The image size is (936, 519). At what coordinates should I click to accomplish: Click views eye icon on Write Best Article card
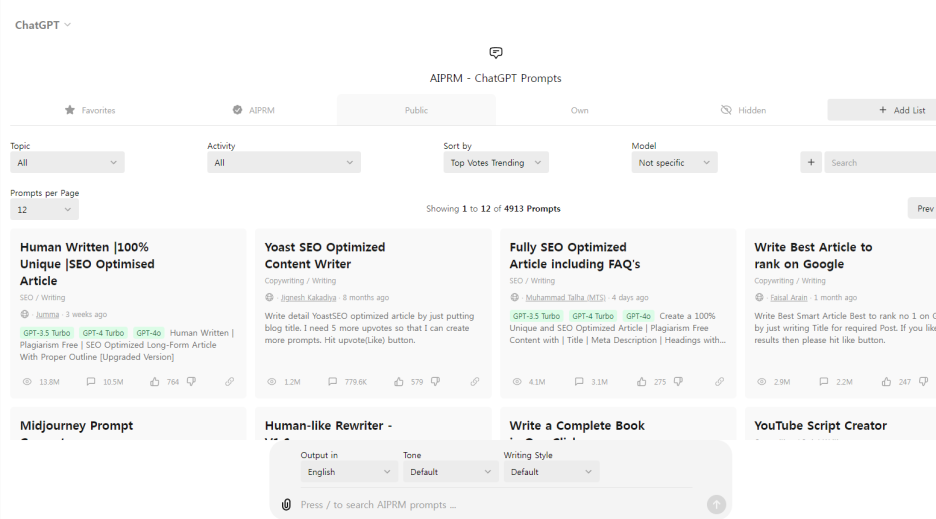[x=762, y=382]
